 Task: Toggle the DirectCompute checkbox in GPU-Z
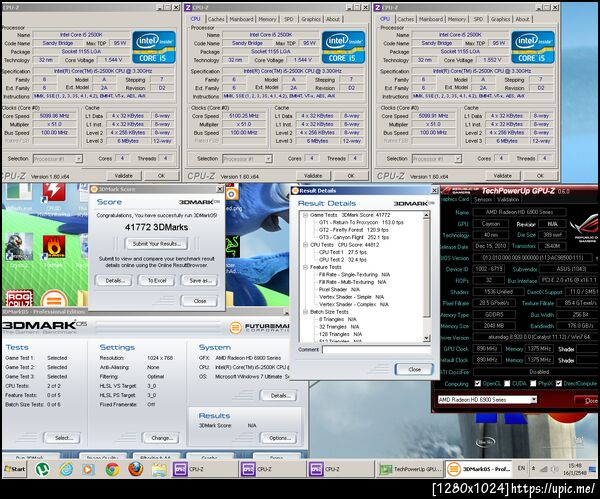point(559,383)
